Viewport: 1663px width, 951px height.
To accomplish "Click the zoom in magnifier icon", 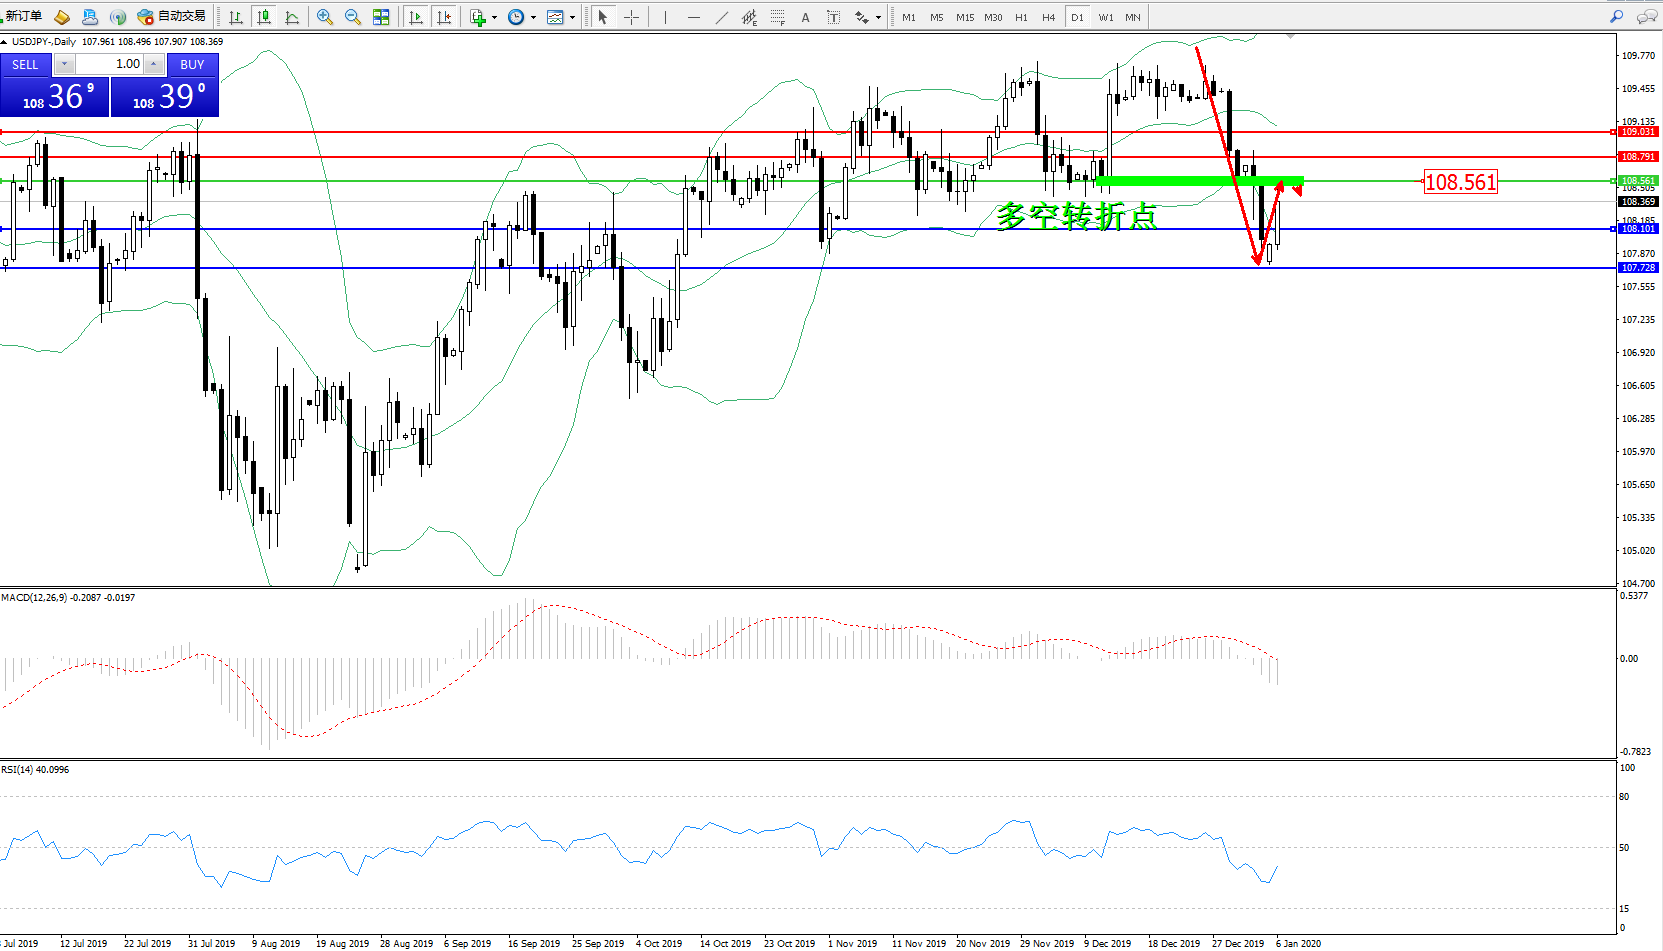I will (325, 17).
